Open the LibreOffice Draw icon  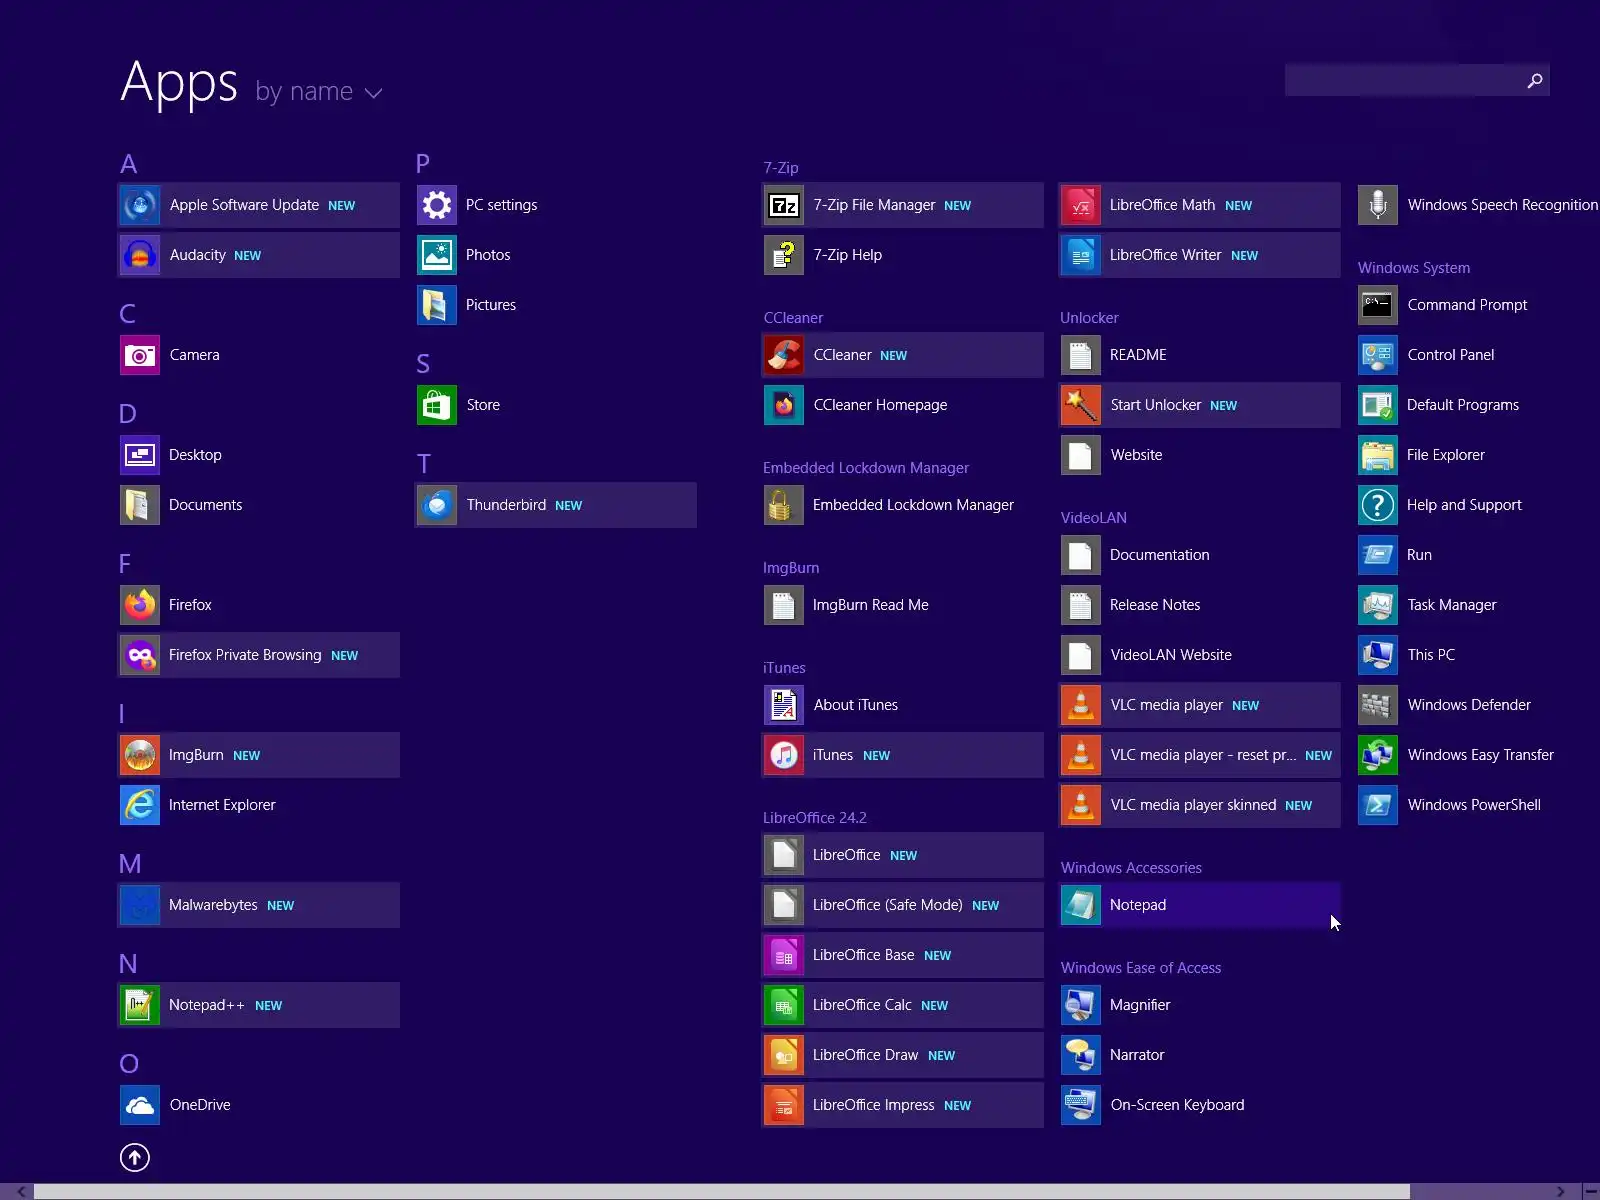tap(784, 1055)
